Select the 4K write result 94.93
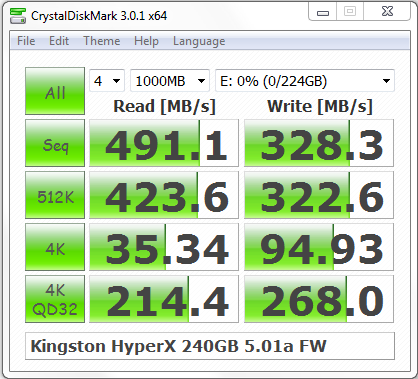 point(319,247)
